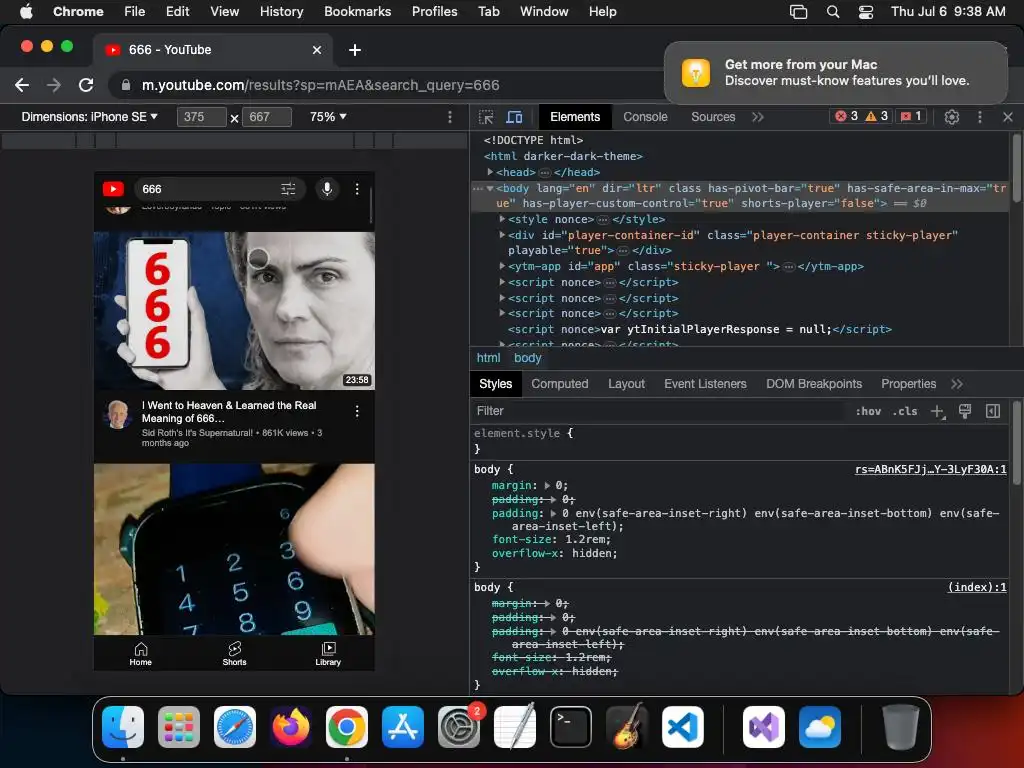
Task: Switch to the Console panel tab
Action: click(x=645, y=117)
